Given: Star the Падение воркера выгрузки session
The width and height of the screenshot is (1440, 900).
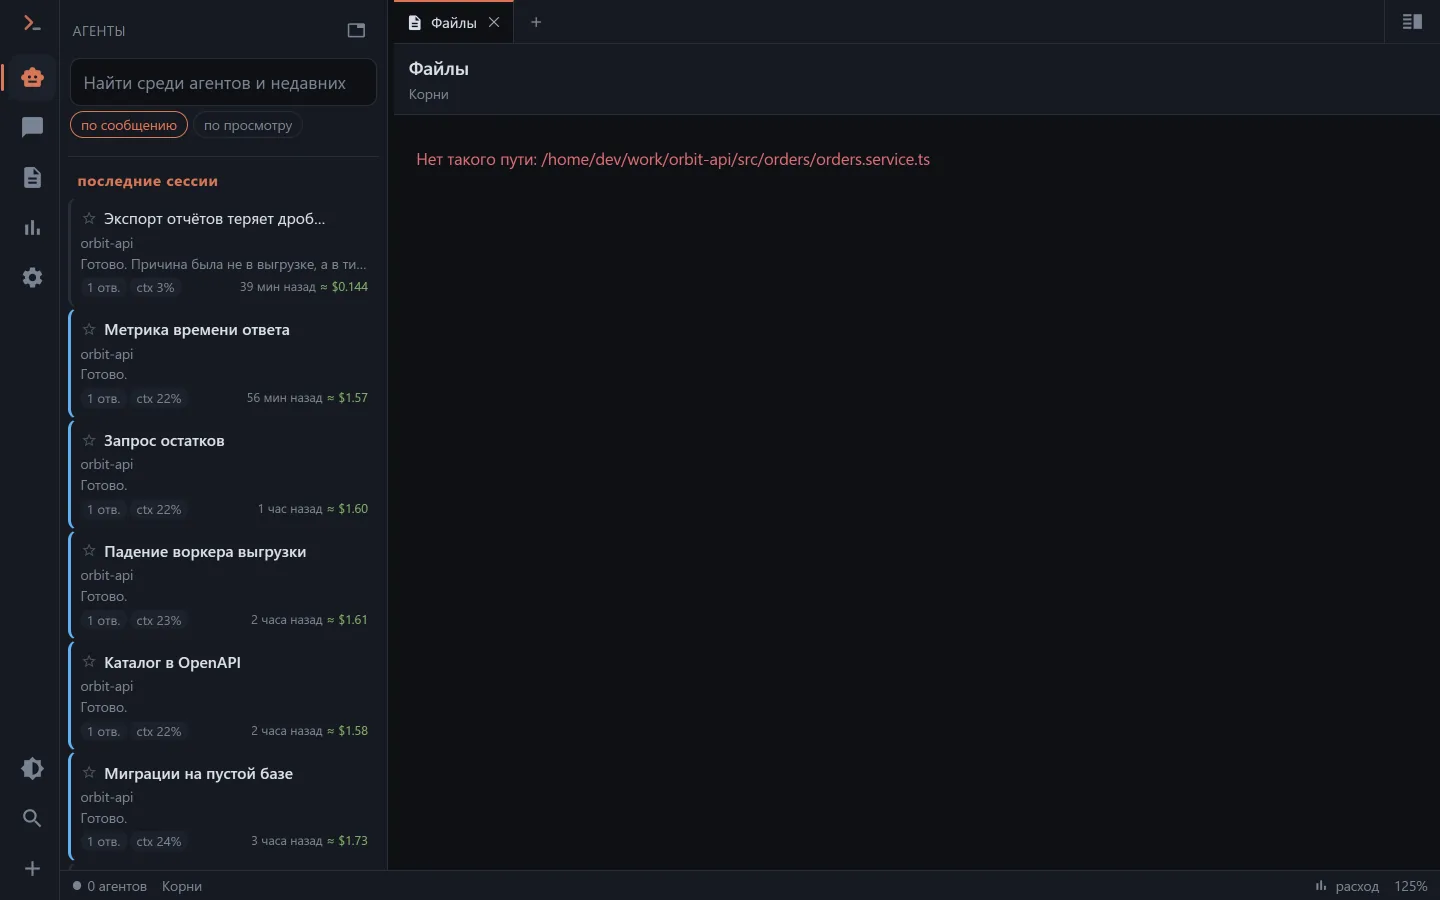Looking at the screenshot, I should point(89,551).
